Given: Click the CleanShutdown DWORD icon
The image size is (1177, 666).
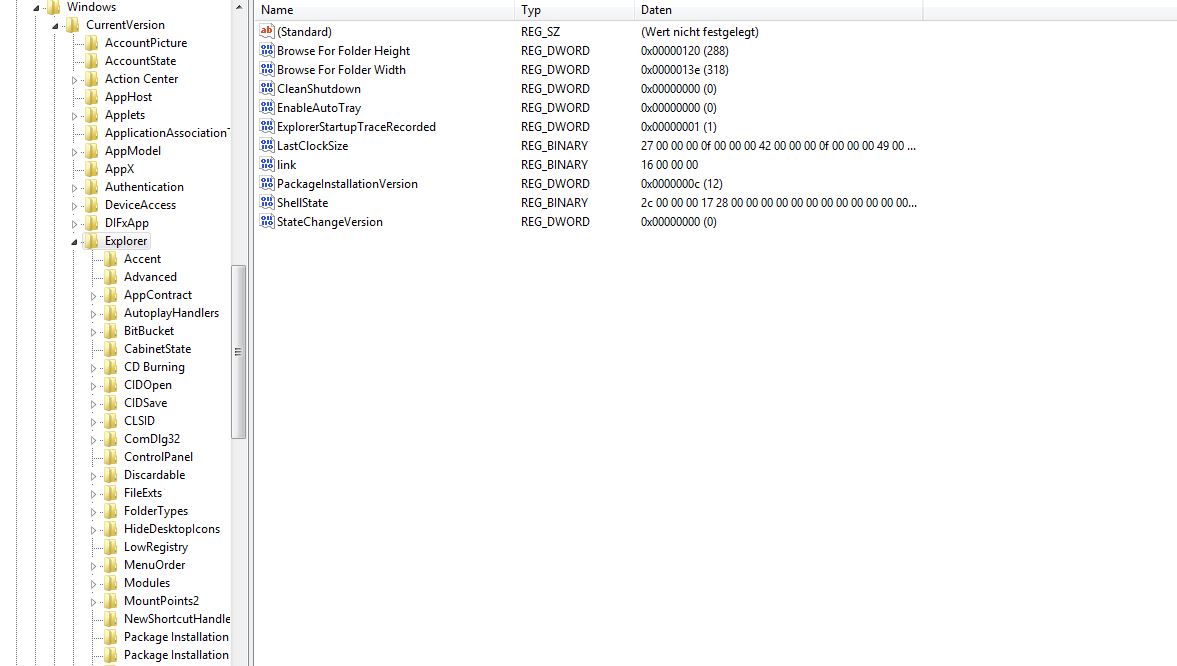Looking at the screenshot, I should (266, 88).
